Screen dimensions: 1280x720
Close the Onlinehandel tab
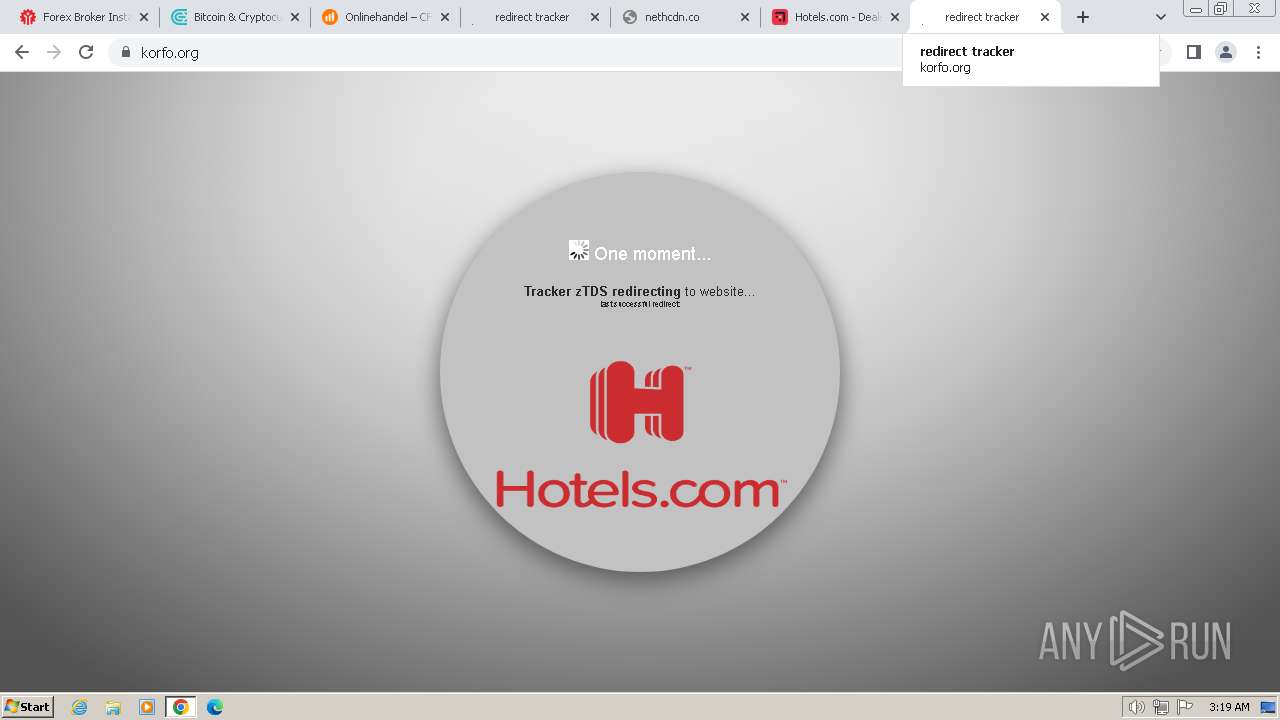tap(445, 17)
